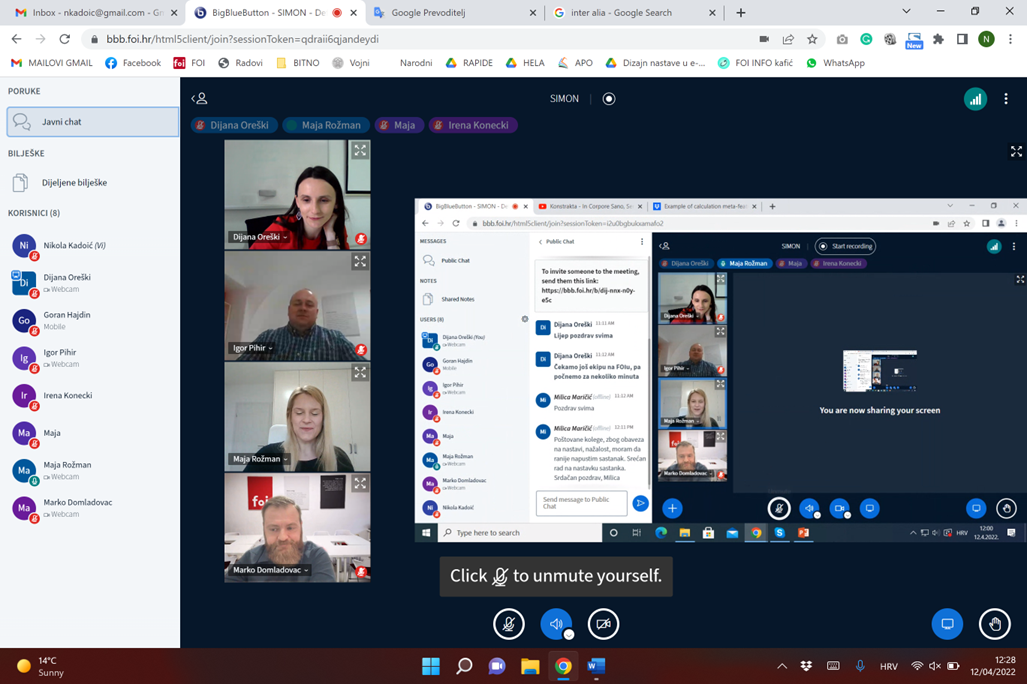Image resolution: width=1027 pixels, height=684 pixels.
Task: Click the microphone unmute button
Action: (x=508, y=624)
